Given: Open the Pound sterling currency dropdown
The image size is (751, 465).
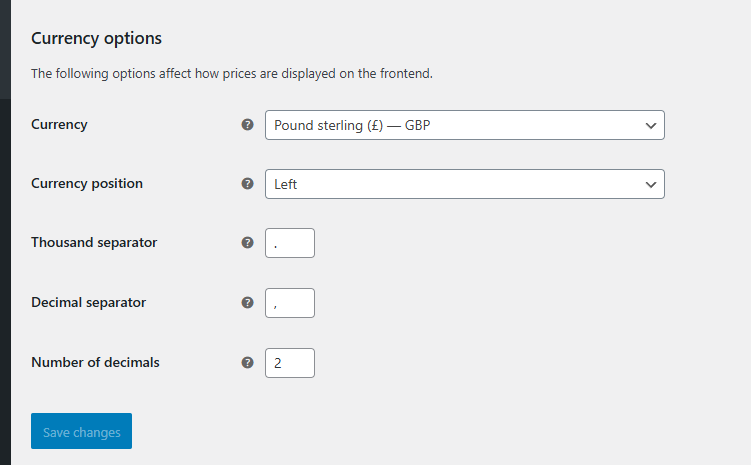Looking at the screenshot, I should point(465,125).
